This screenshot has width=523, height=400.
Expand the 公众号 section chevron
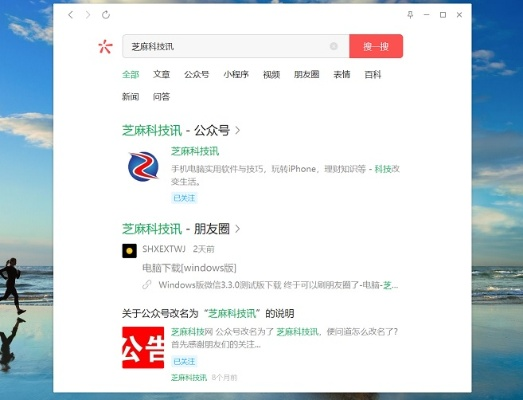pos(237,130)
